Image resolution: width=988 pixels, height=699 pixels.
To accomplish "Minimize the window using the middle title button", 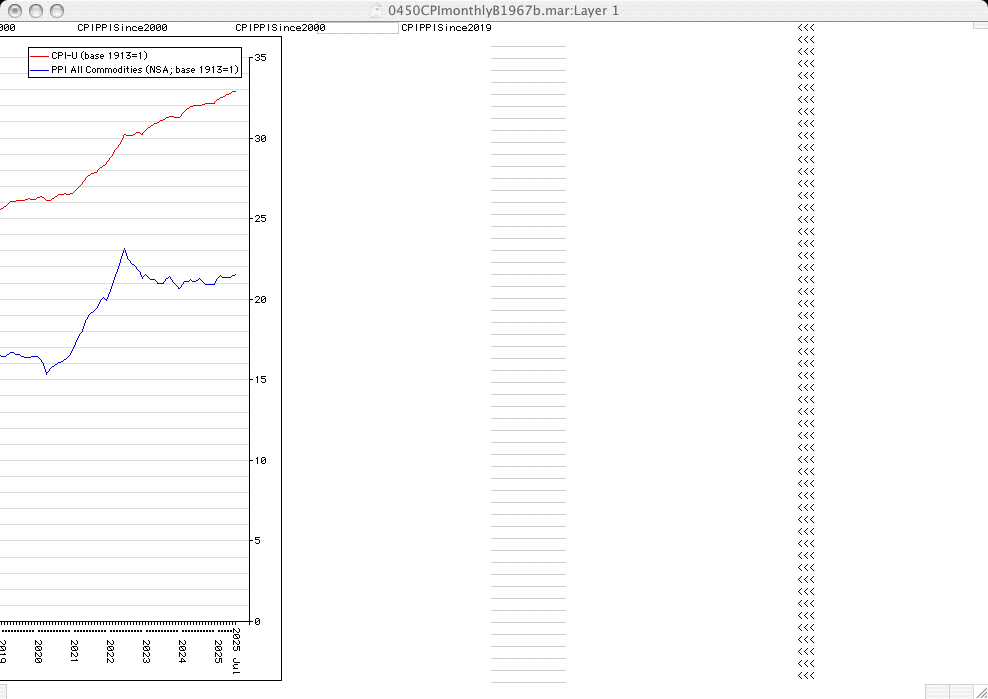I will pyautogui.click(x=36, y=10).
